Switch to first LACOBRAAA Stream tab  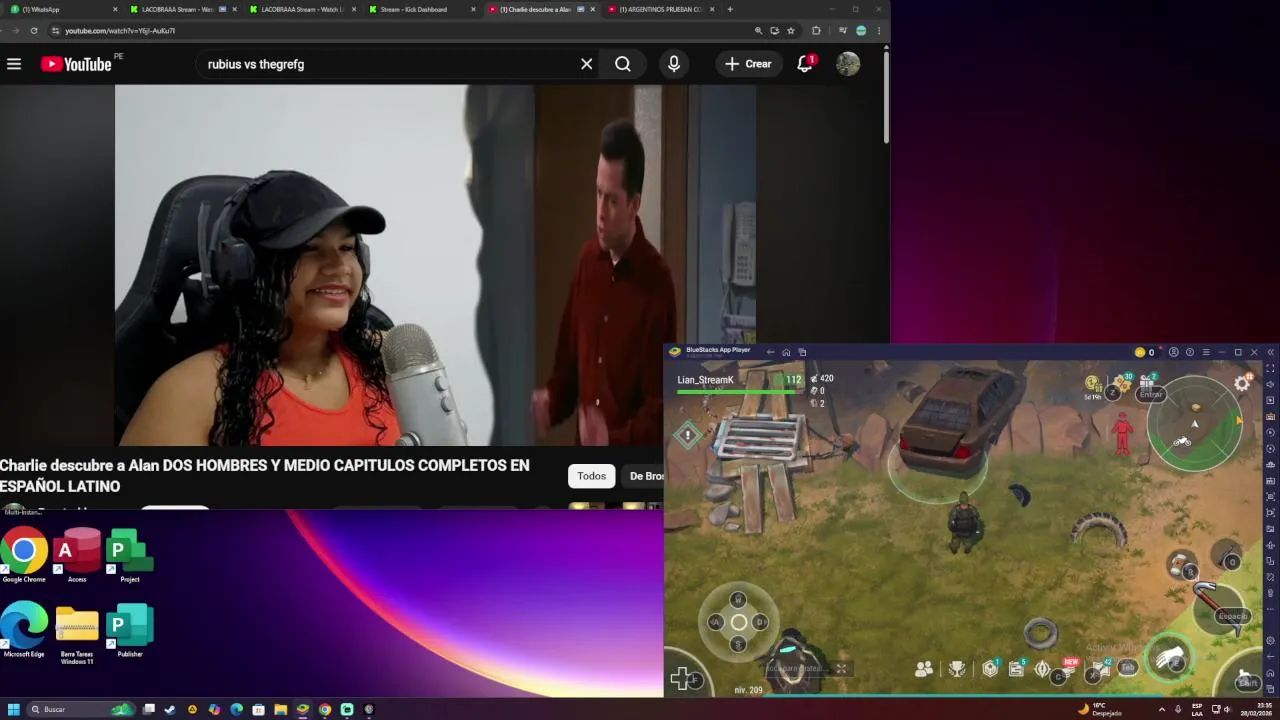[182, 9]
